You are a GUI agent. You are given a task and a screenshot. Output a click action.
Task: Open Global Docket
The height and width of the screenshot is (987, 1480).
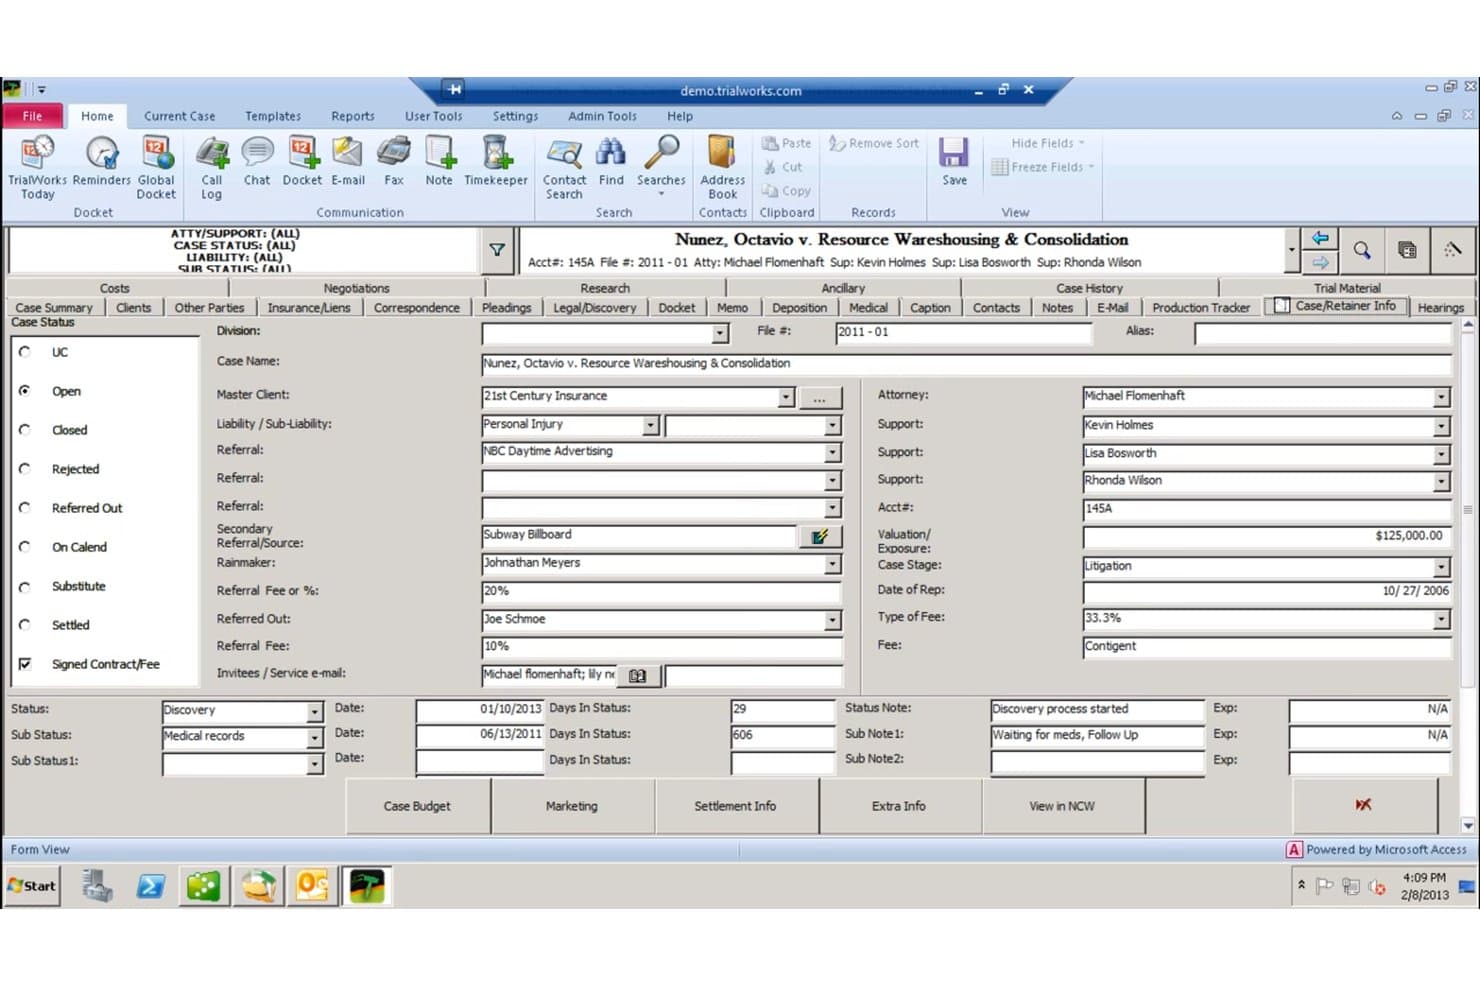click(156, 167)
